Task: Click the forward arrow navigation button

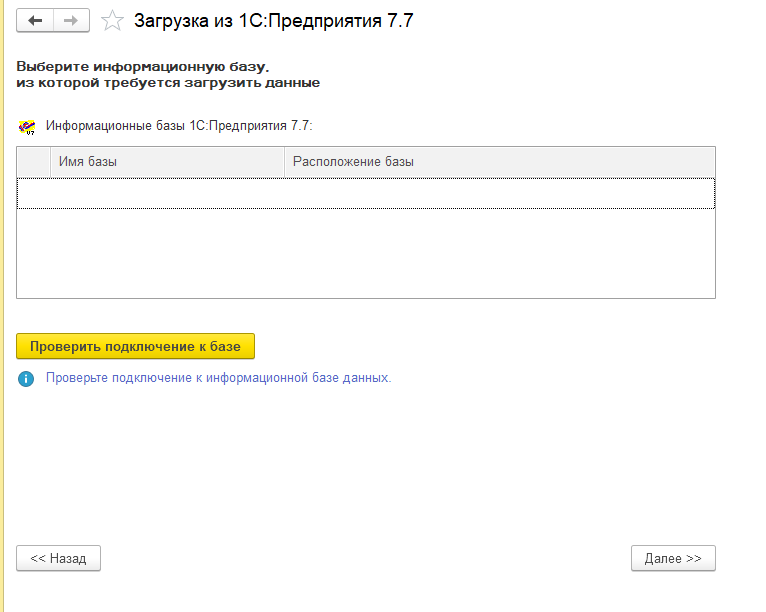Action: (x=70, y=21)
